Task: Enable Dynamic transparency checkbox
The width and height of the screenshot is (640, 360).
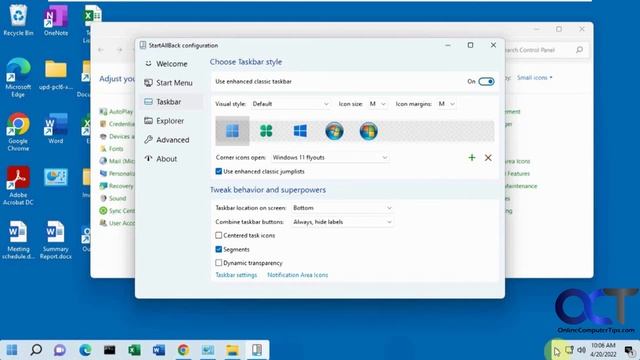Action: [218, 263]
